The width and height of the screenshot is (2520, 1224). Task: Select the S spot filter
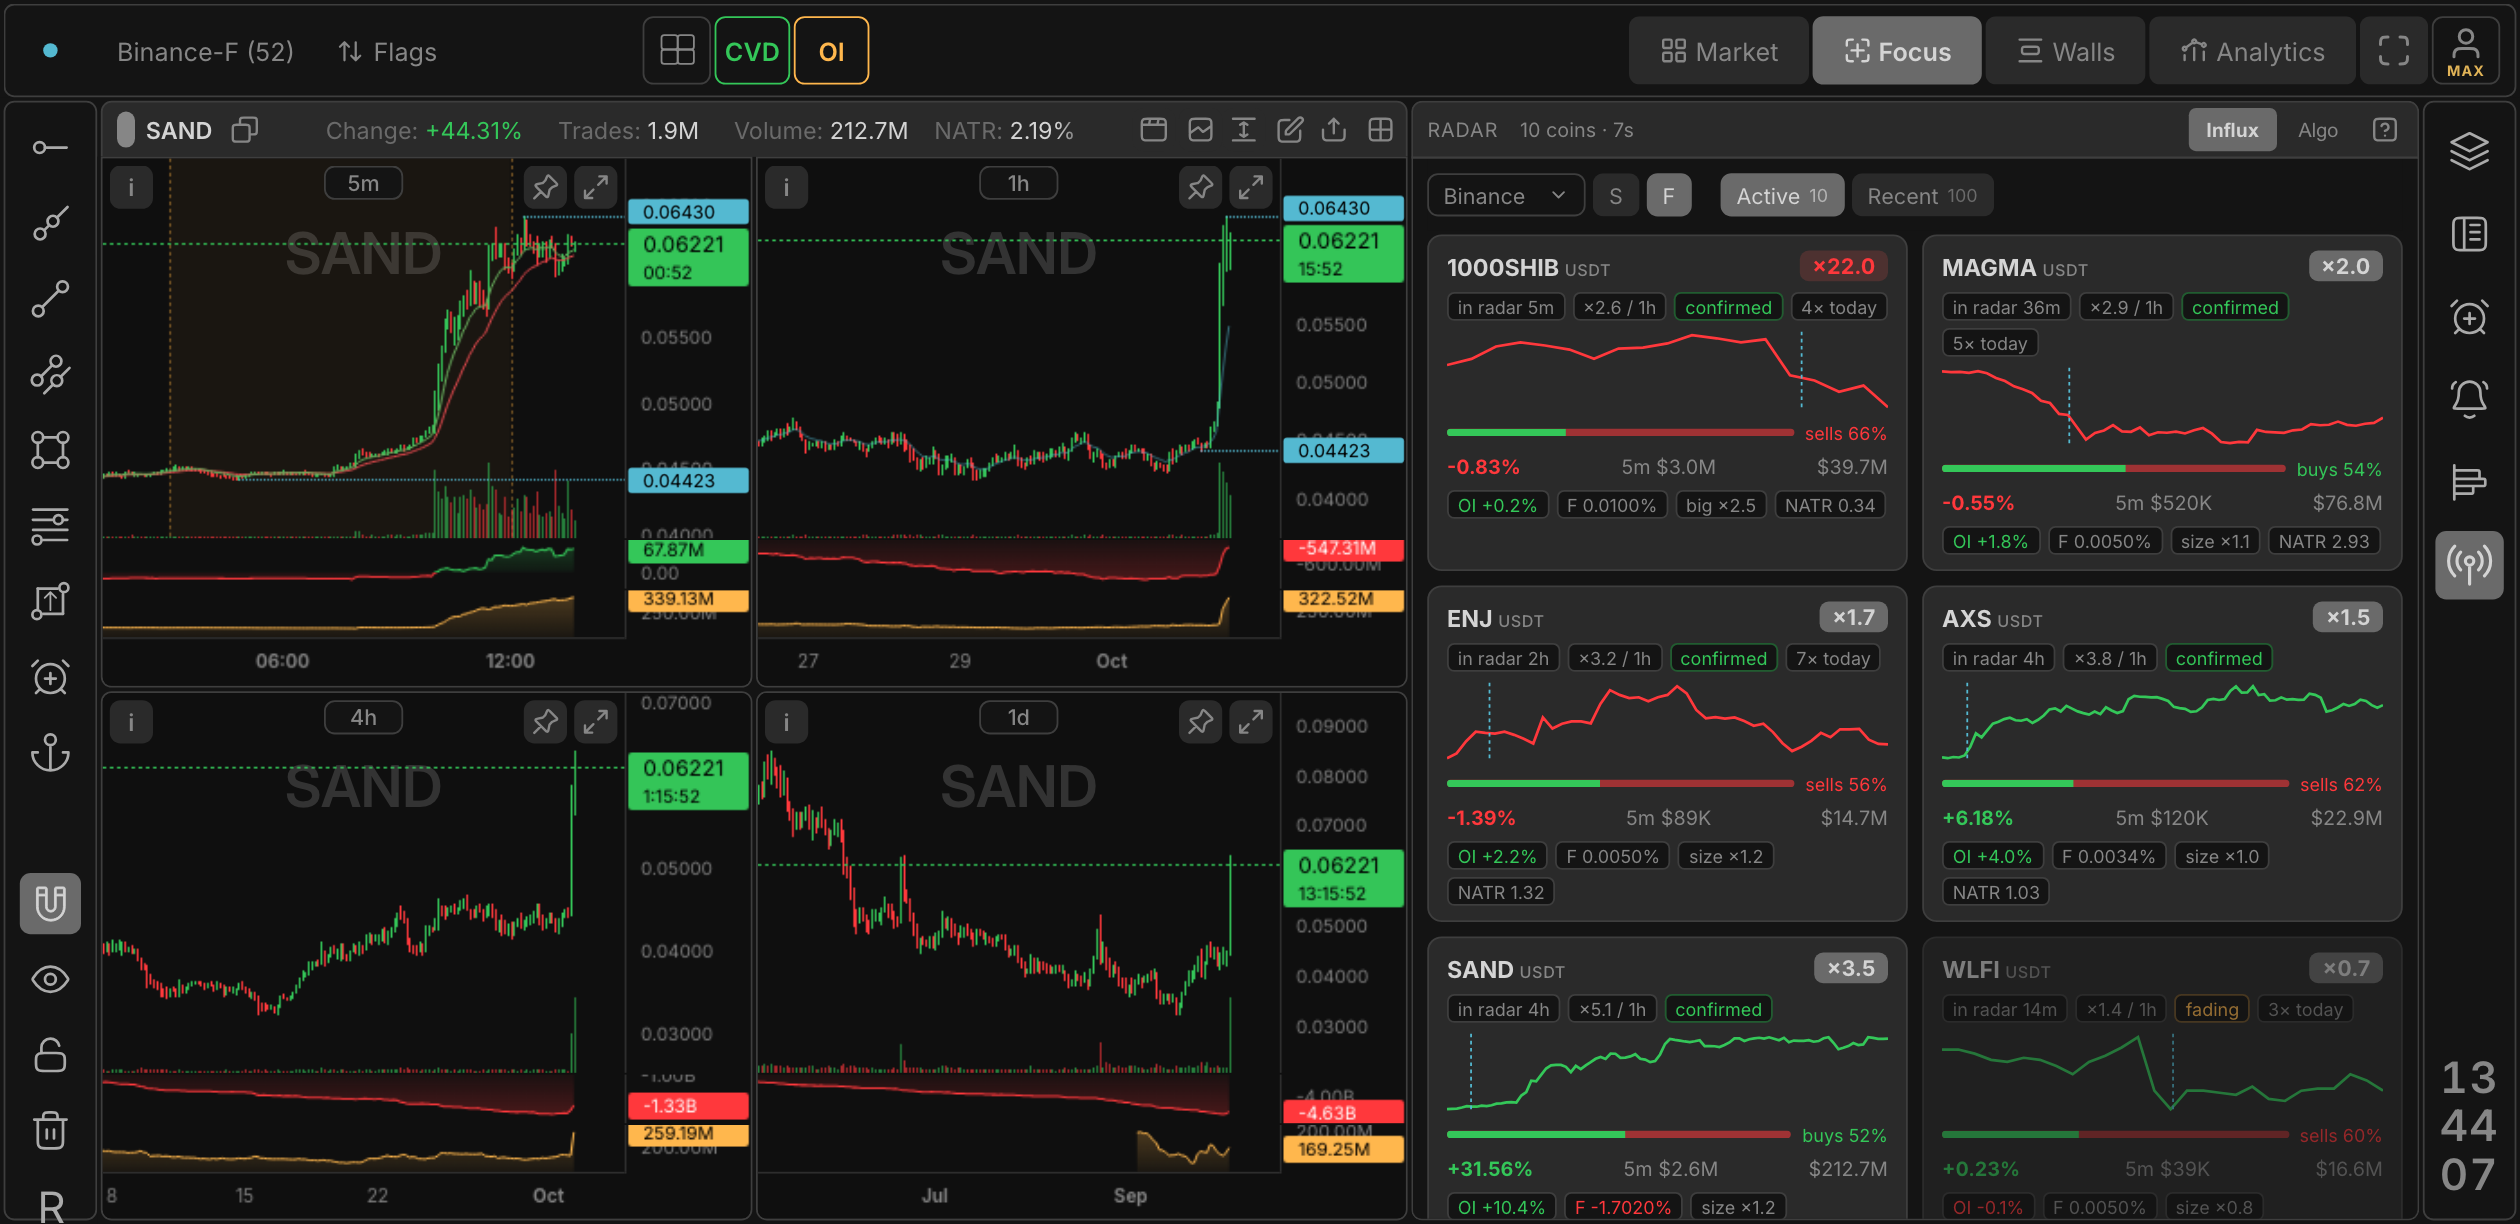click(x=1615, y=196)
